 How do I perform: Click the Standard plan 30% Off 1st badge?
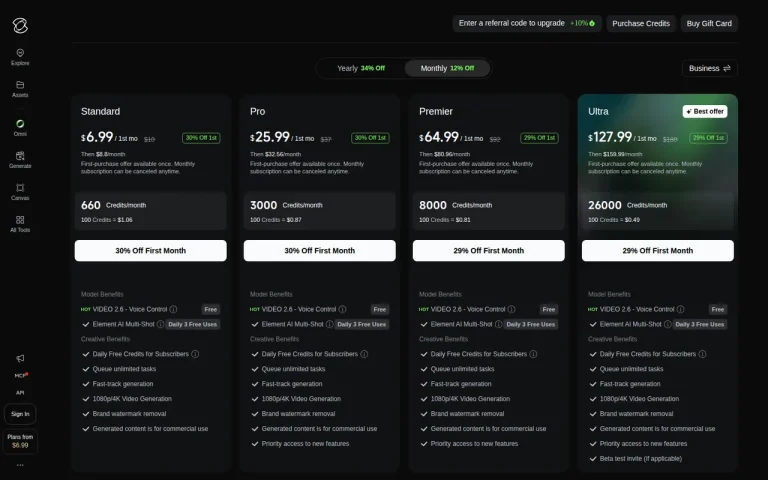point(201,138)
